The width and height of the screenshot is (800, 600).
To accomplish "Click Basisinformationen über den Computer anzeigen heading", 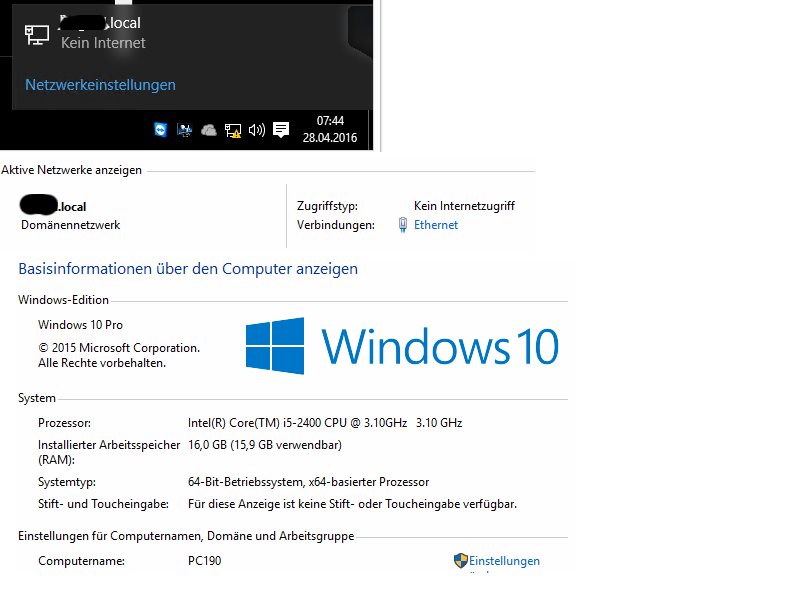I will (188, 269).
